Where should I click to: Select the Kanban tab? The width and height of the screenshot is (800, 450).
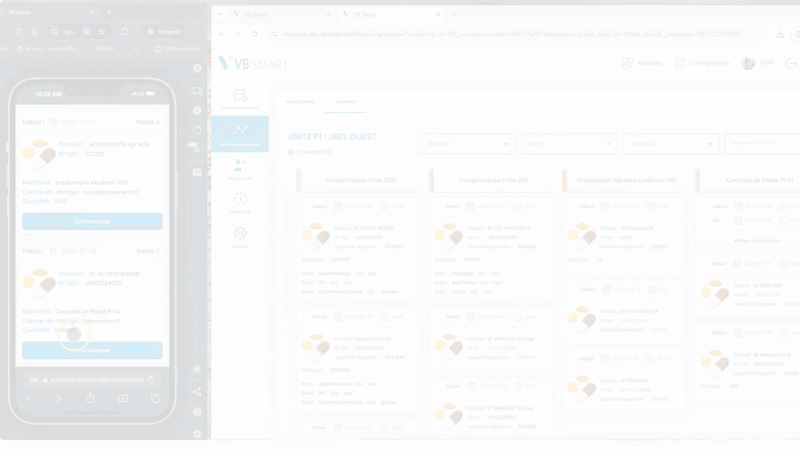pos(345,102)
